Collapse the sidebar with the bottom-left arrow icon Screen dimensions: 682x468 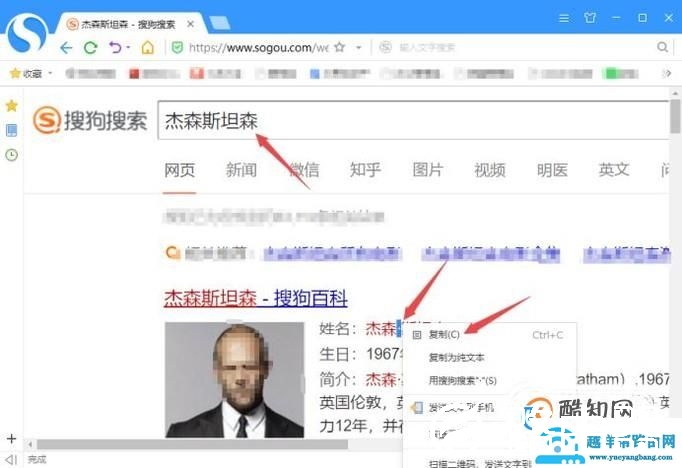(x=12, y=459)
